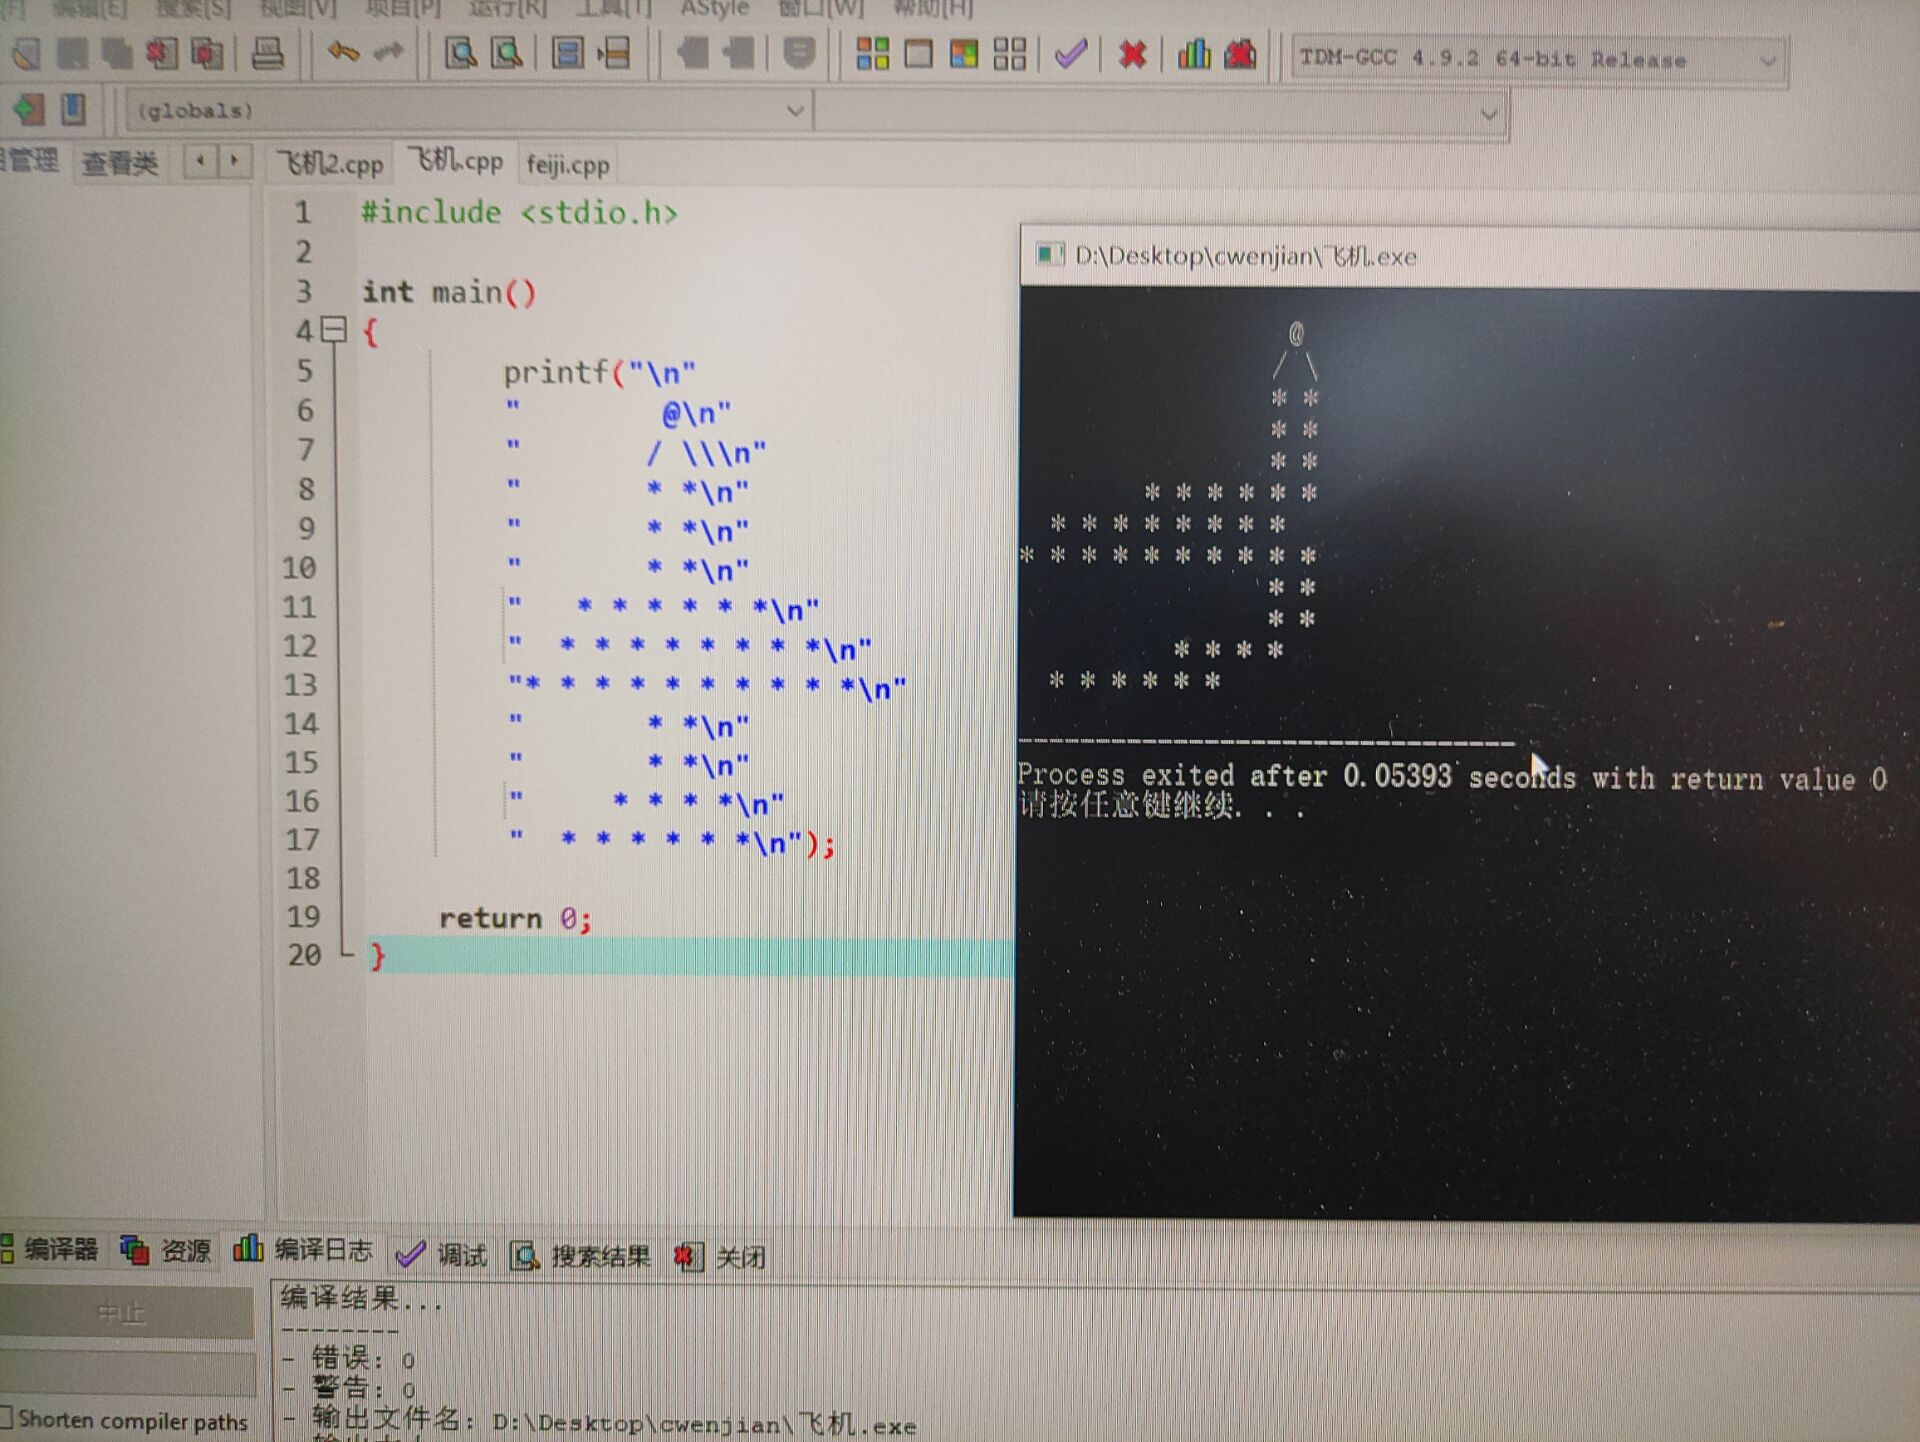Image resolution: width=1920 pixels, height=1442 pixels.
Task: Click the Close file toolbar icon
Action: 162,53
